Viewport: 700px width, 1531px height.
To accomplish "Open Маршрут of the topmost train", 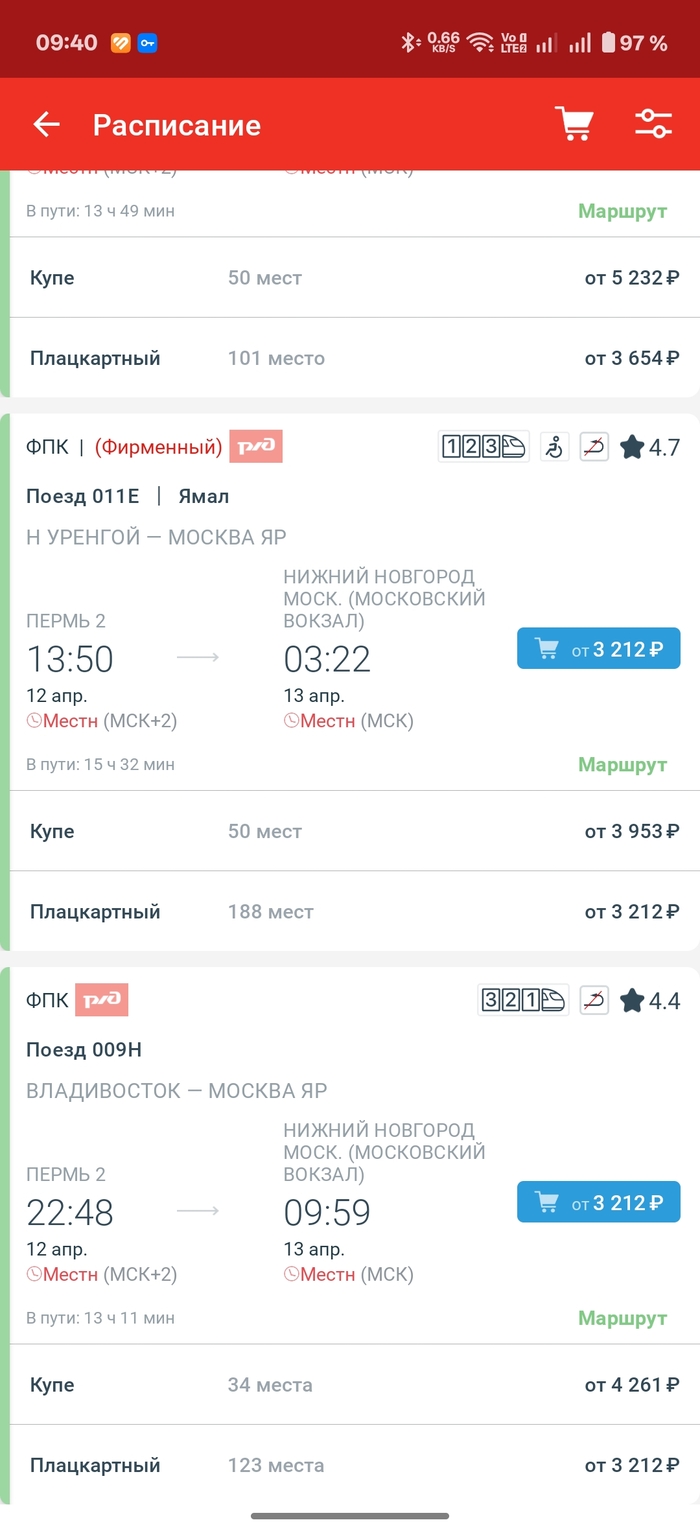I will coord(622,211).
